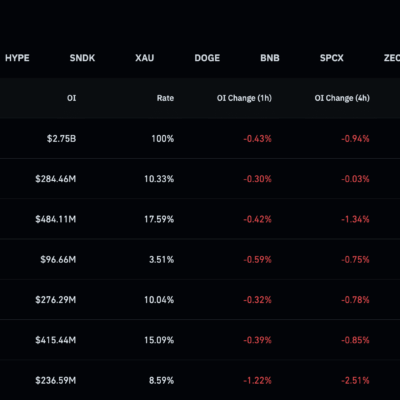Viewport: 400px width, 400px height.
Task: Switch to the SNDK tab
Action: (x=82, y=58)
